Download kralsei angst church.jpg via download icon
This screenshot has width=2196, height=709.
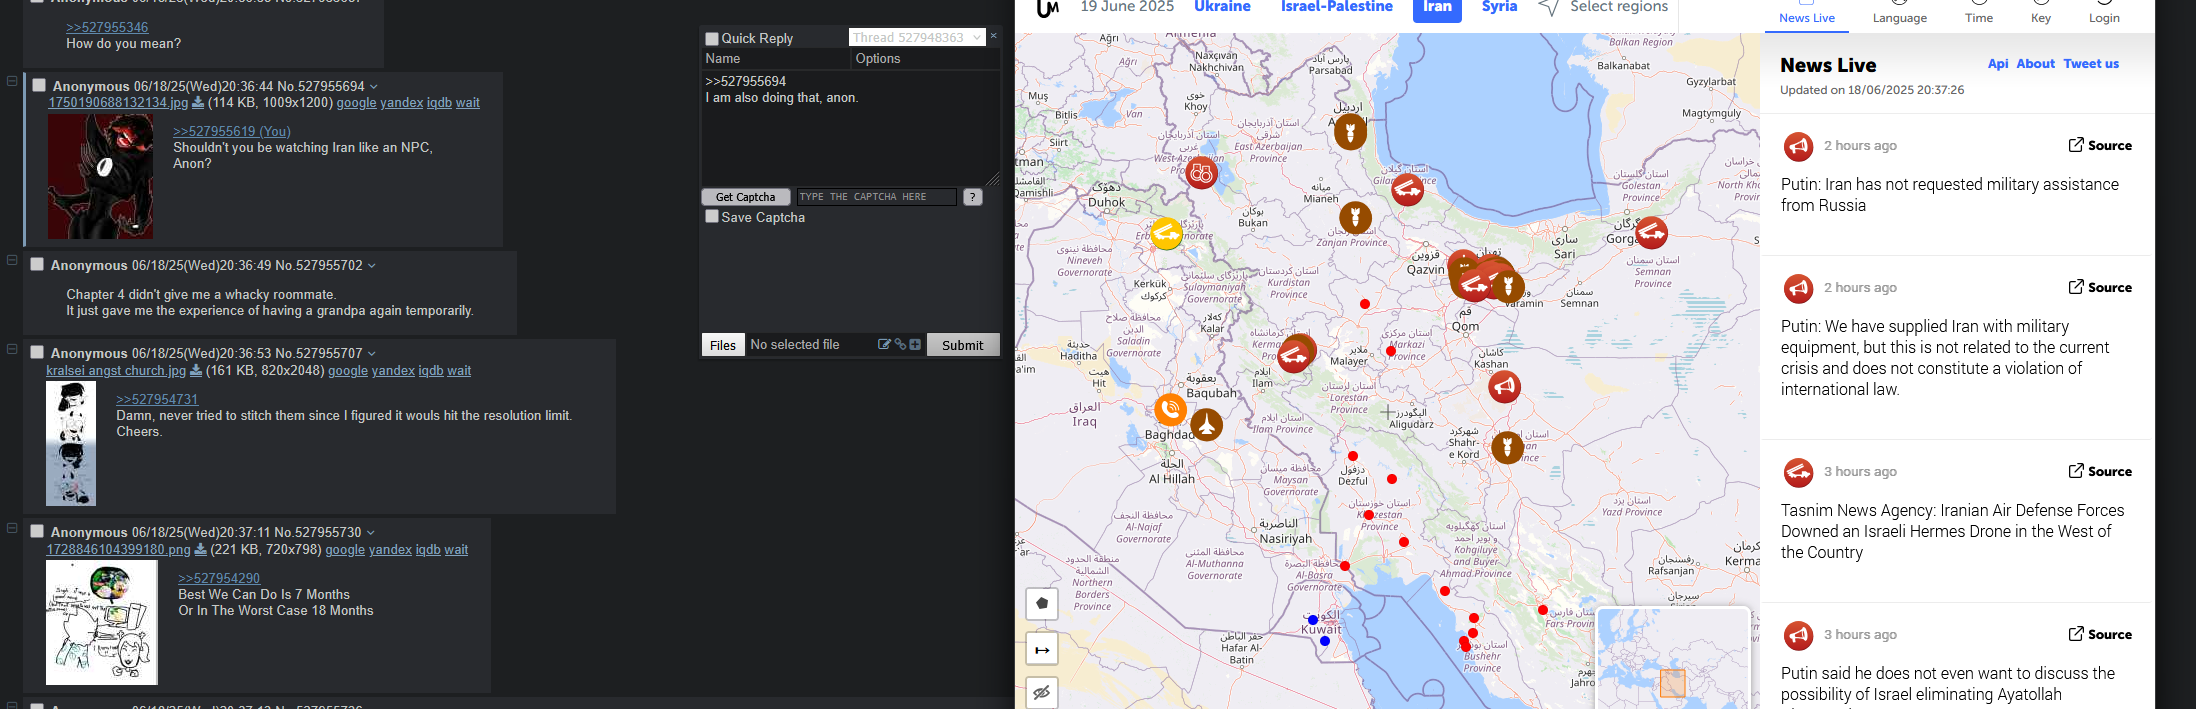pyautogui.click(x=196, y=370)
